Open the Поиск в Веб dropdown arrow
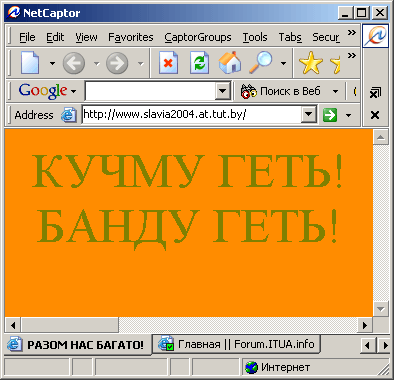Viewport: 394px width, 380px height. [x=335, y=91]
